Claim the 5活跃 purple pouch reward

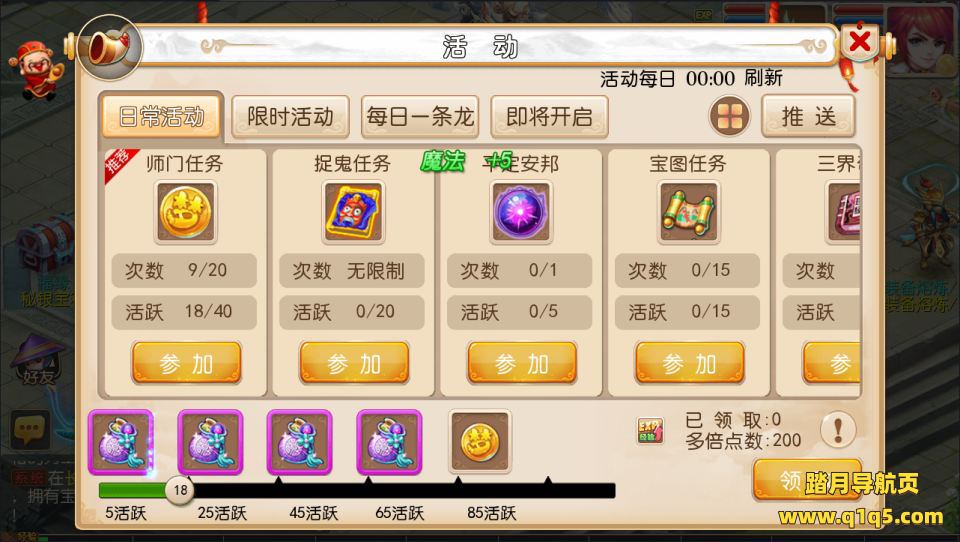(121, 442)
